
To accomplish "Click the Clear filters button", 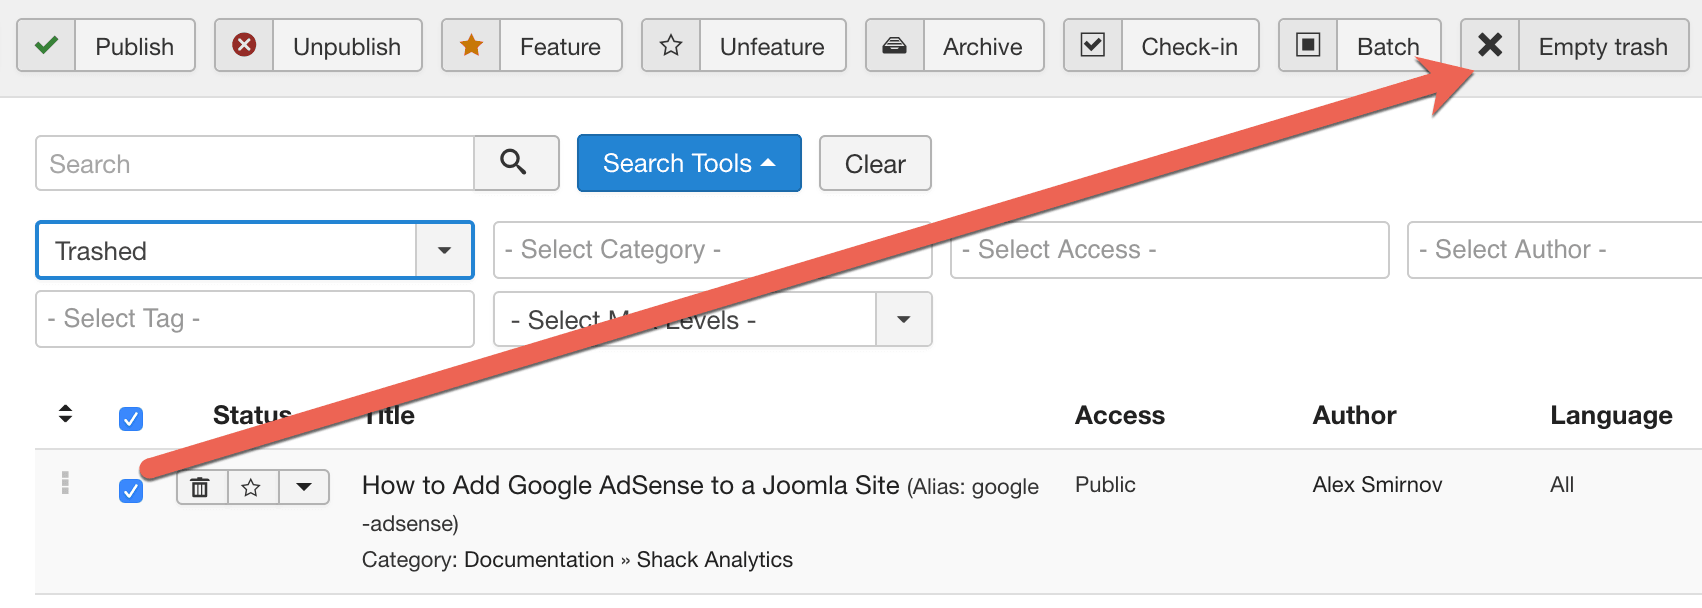I will [875, 164].
